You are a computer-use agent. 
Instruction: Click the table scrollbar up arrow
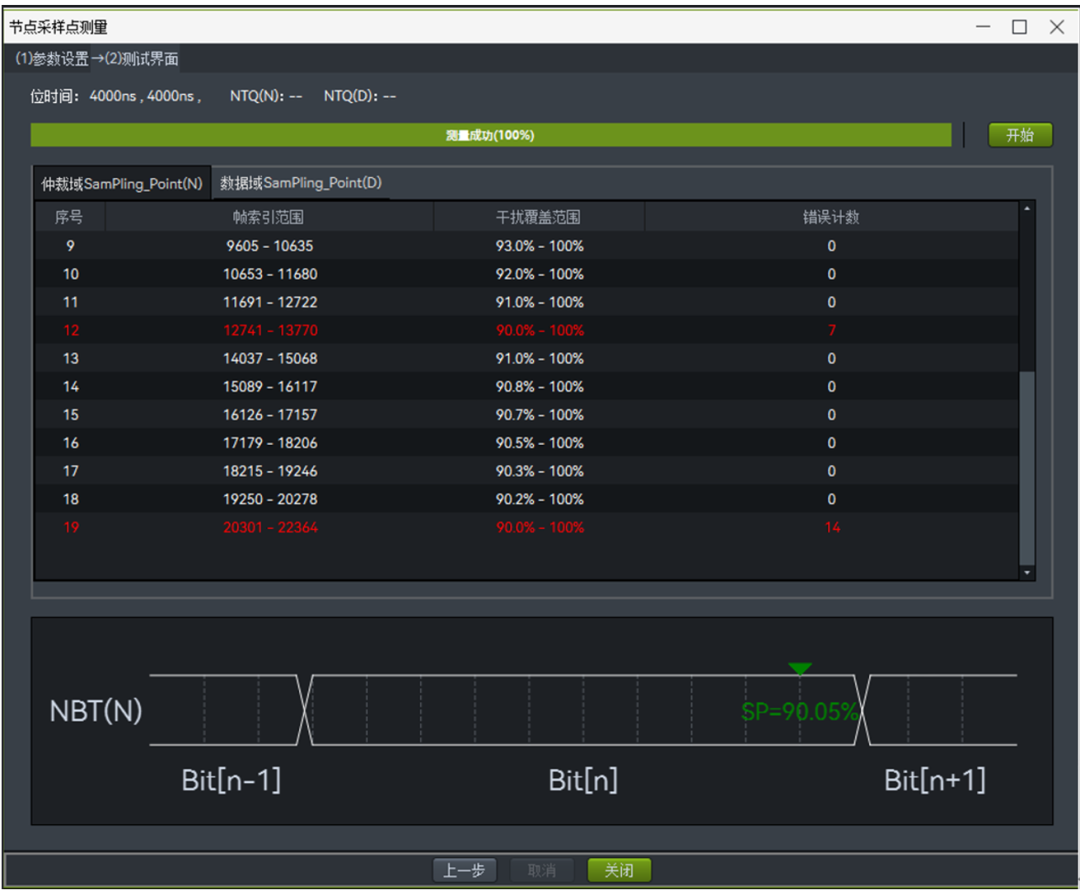tap(1027, 209)
